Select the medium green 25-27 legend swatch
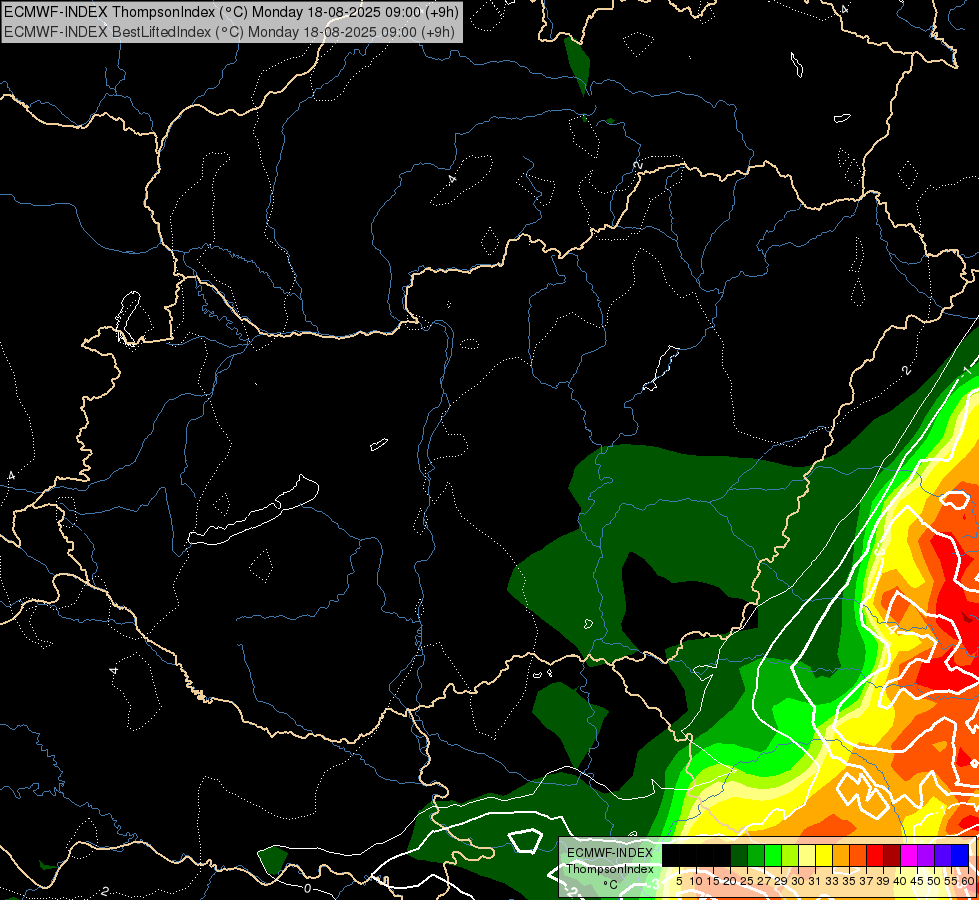979x900 pixels. coord(755,855)
